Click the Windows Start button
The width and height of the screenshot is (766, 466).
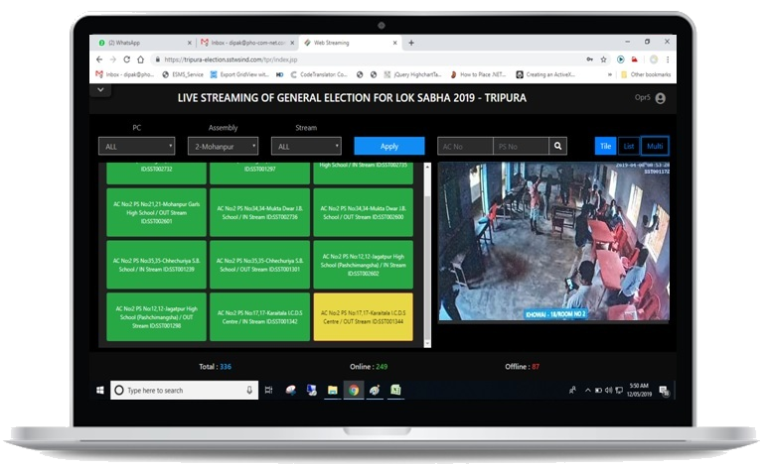(102, 390)
